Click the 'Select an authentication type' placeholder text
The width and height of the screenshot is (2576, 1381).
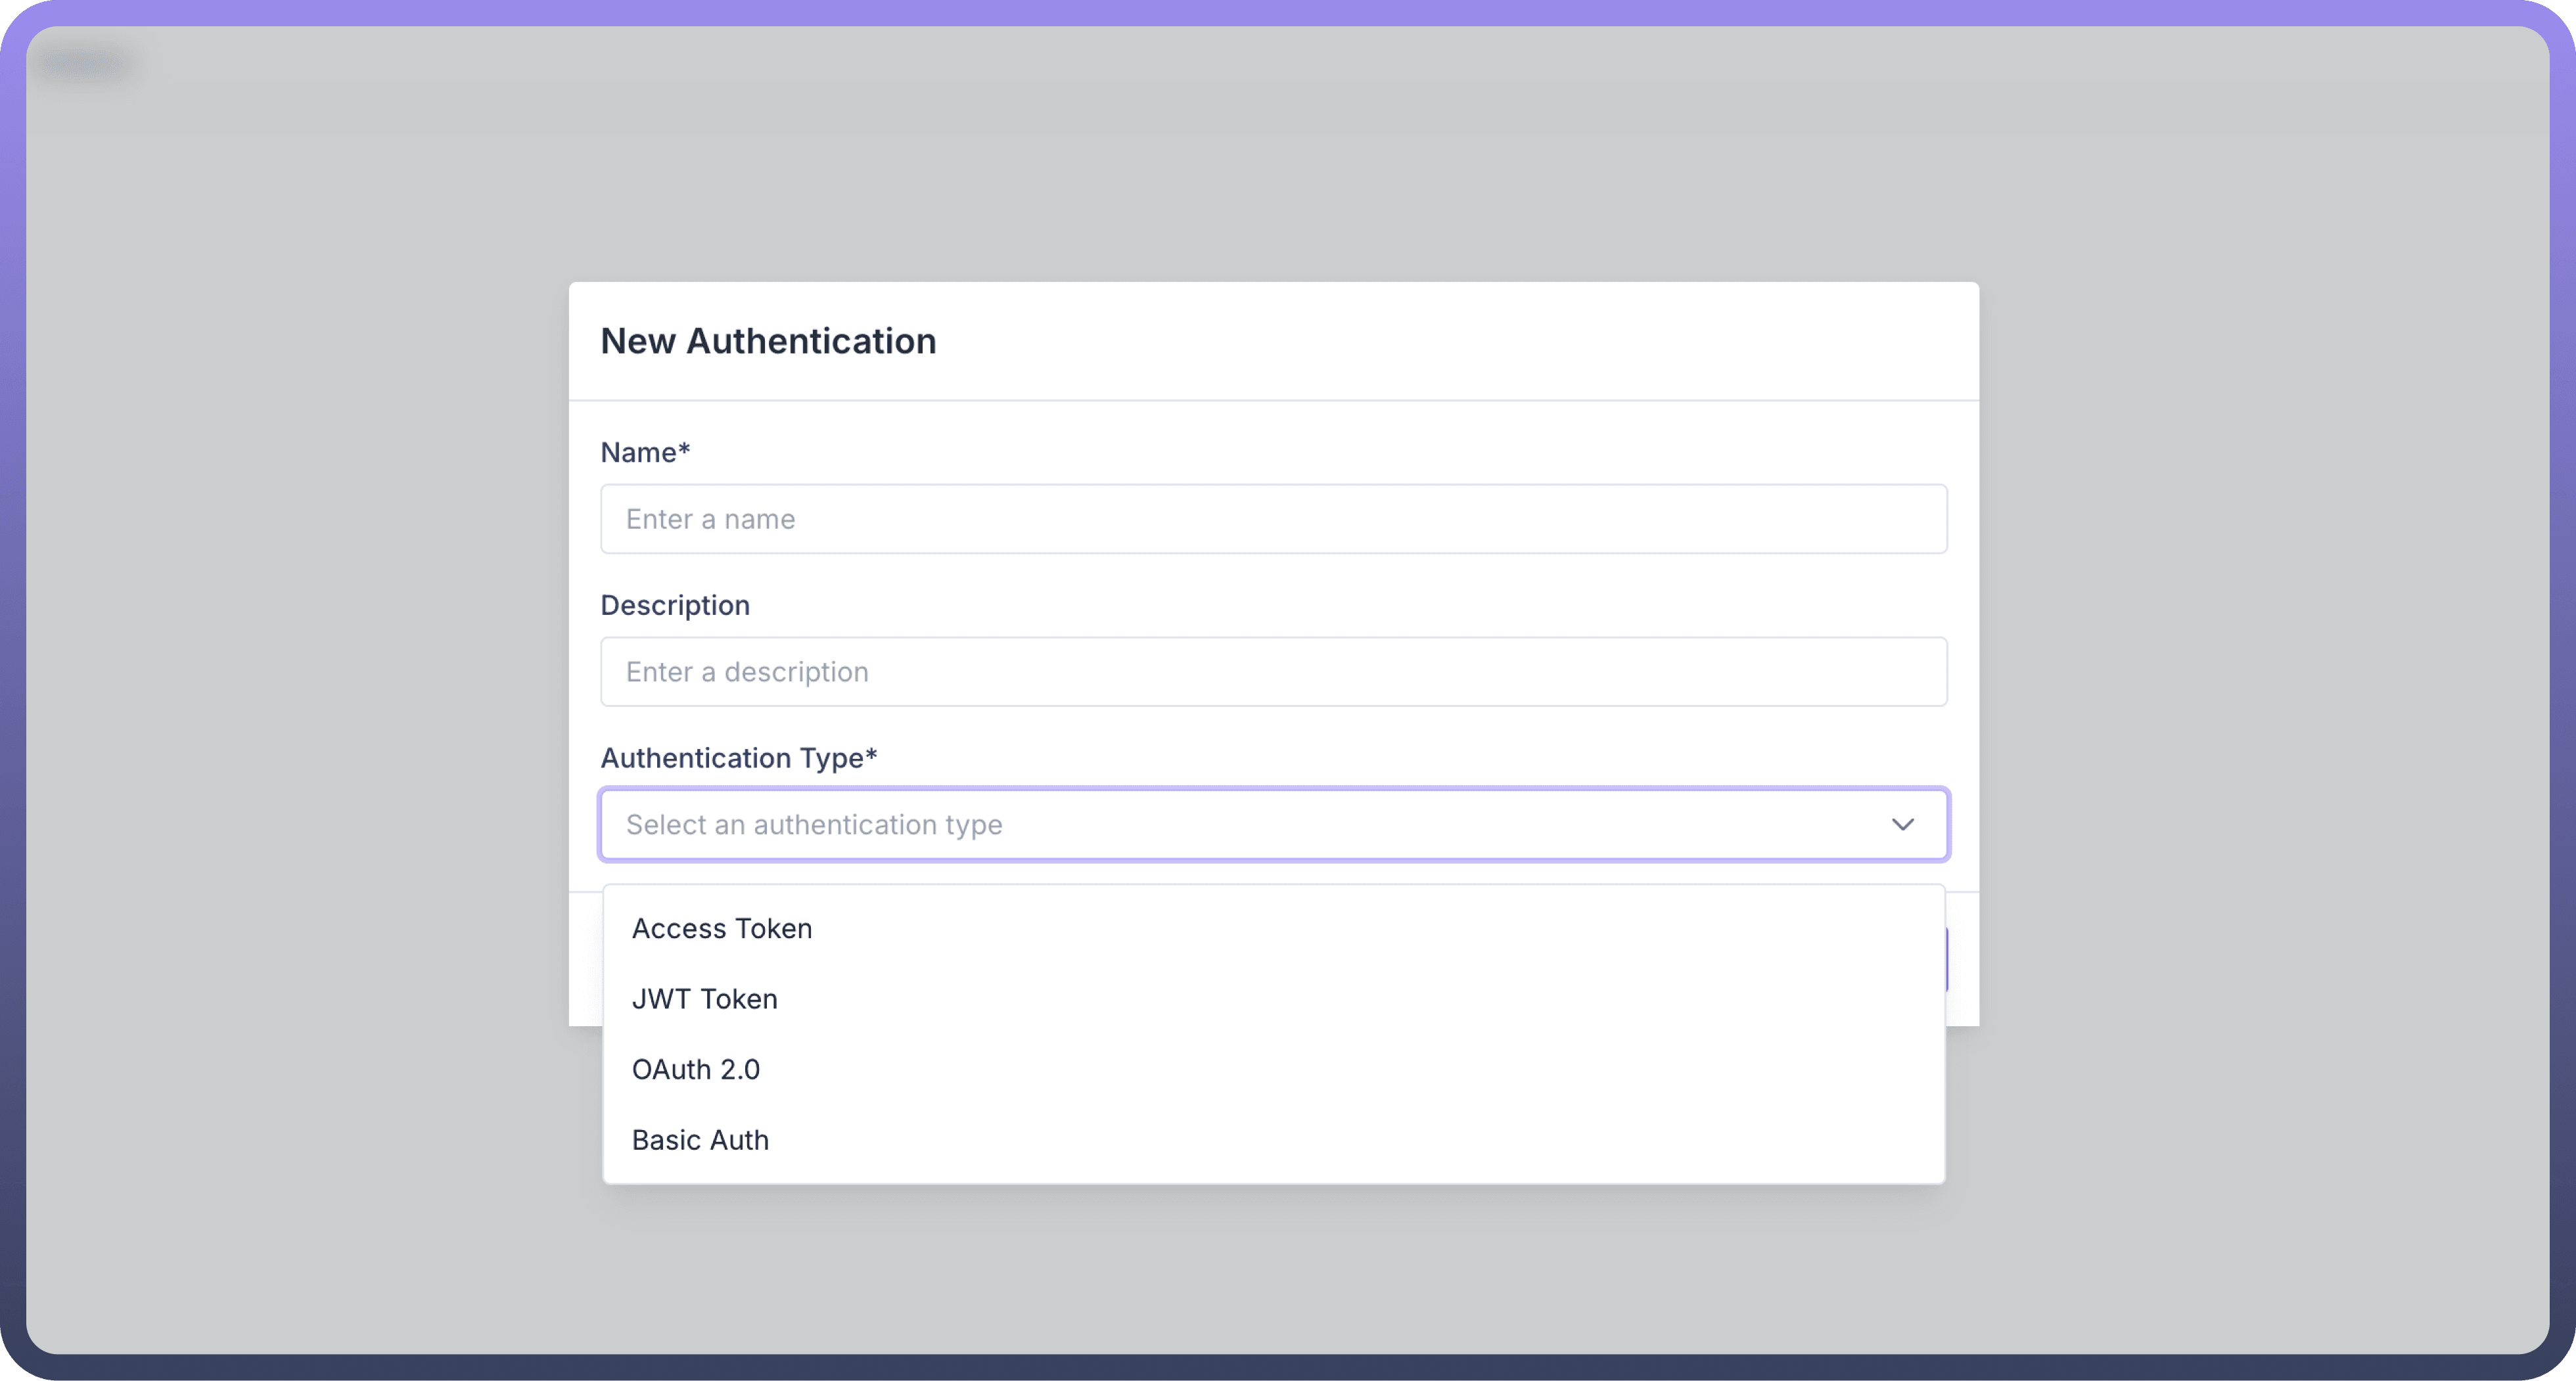(813, 825)
